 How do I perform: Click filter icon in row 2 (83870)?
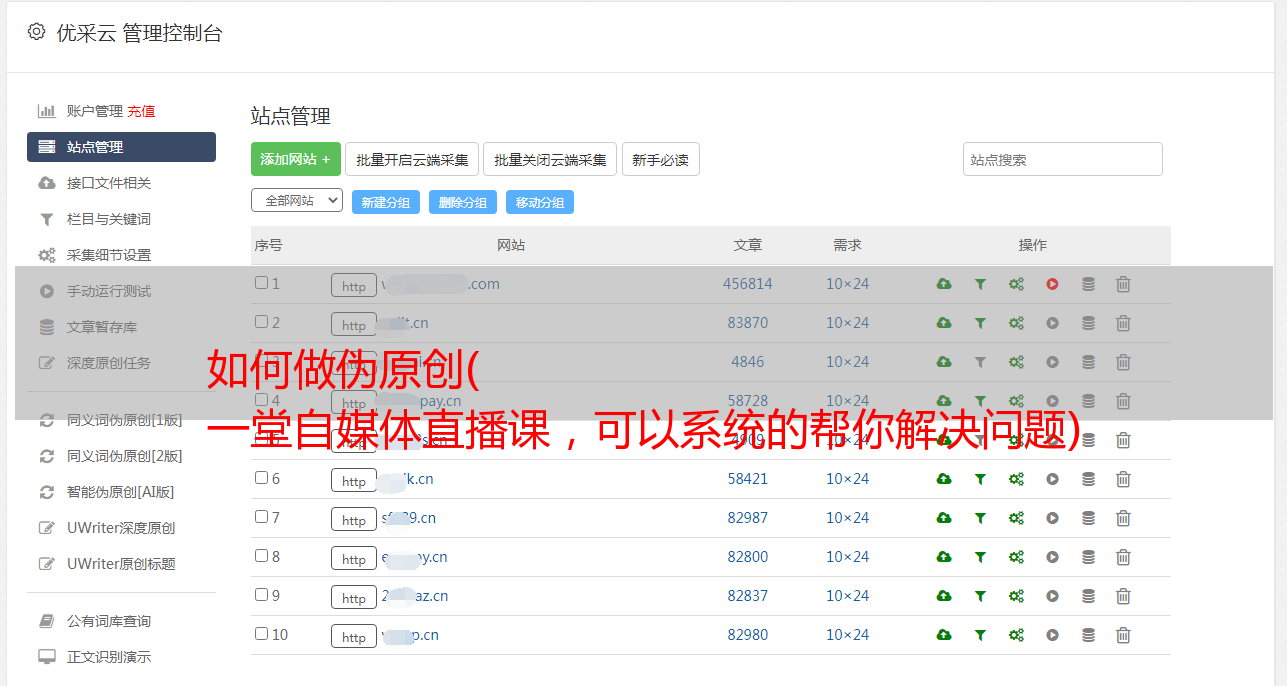pyautogui.click(x=980, y=323)
